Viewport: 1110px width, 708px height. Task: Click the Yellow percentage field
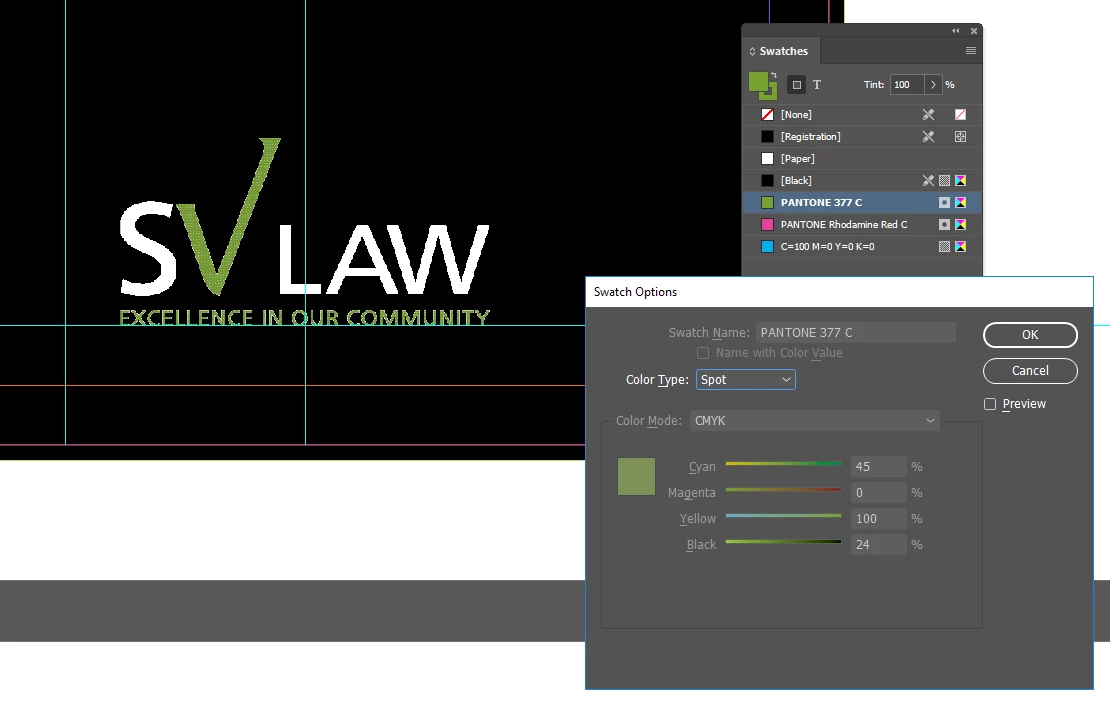(879, 519)
